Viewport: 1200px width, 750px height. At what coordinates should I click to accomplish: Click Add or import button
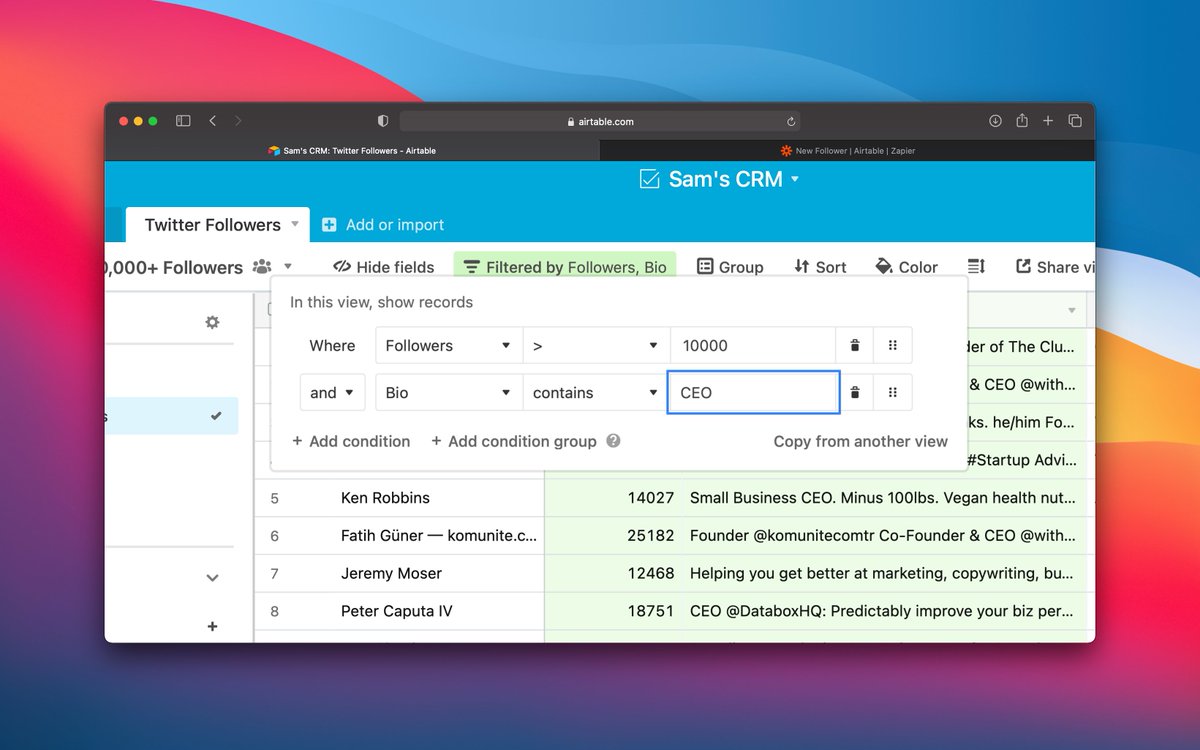(x=383, y=225)
